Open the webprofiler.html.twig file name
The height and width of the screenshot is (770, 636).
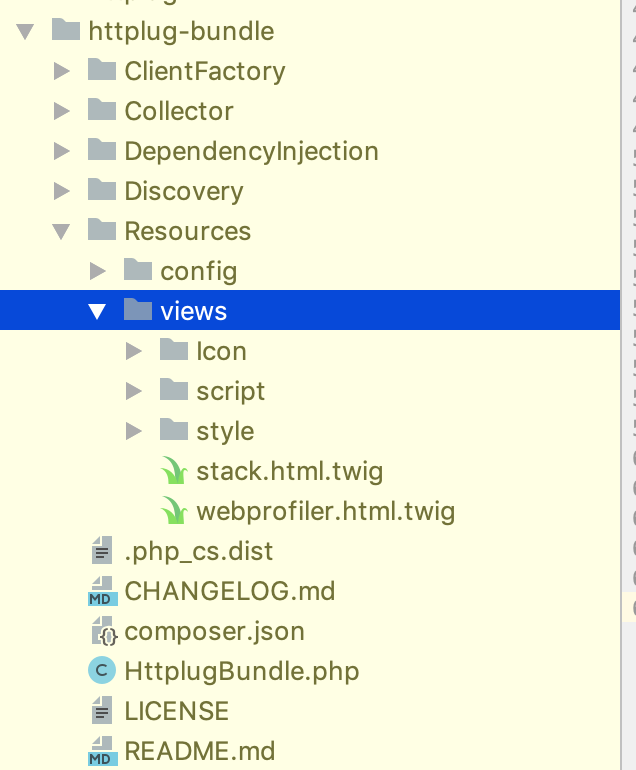coord(326,512)
